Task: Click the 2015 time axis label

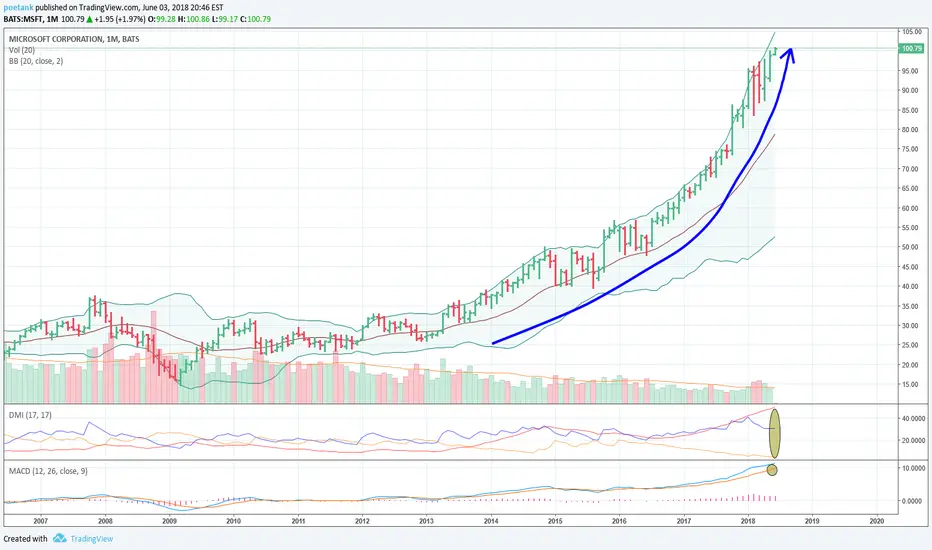Action: [x=555, y=521]
